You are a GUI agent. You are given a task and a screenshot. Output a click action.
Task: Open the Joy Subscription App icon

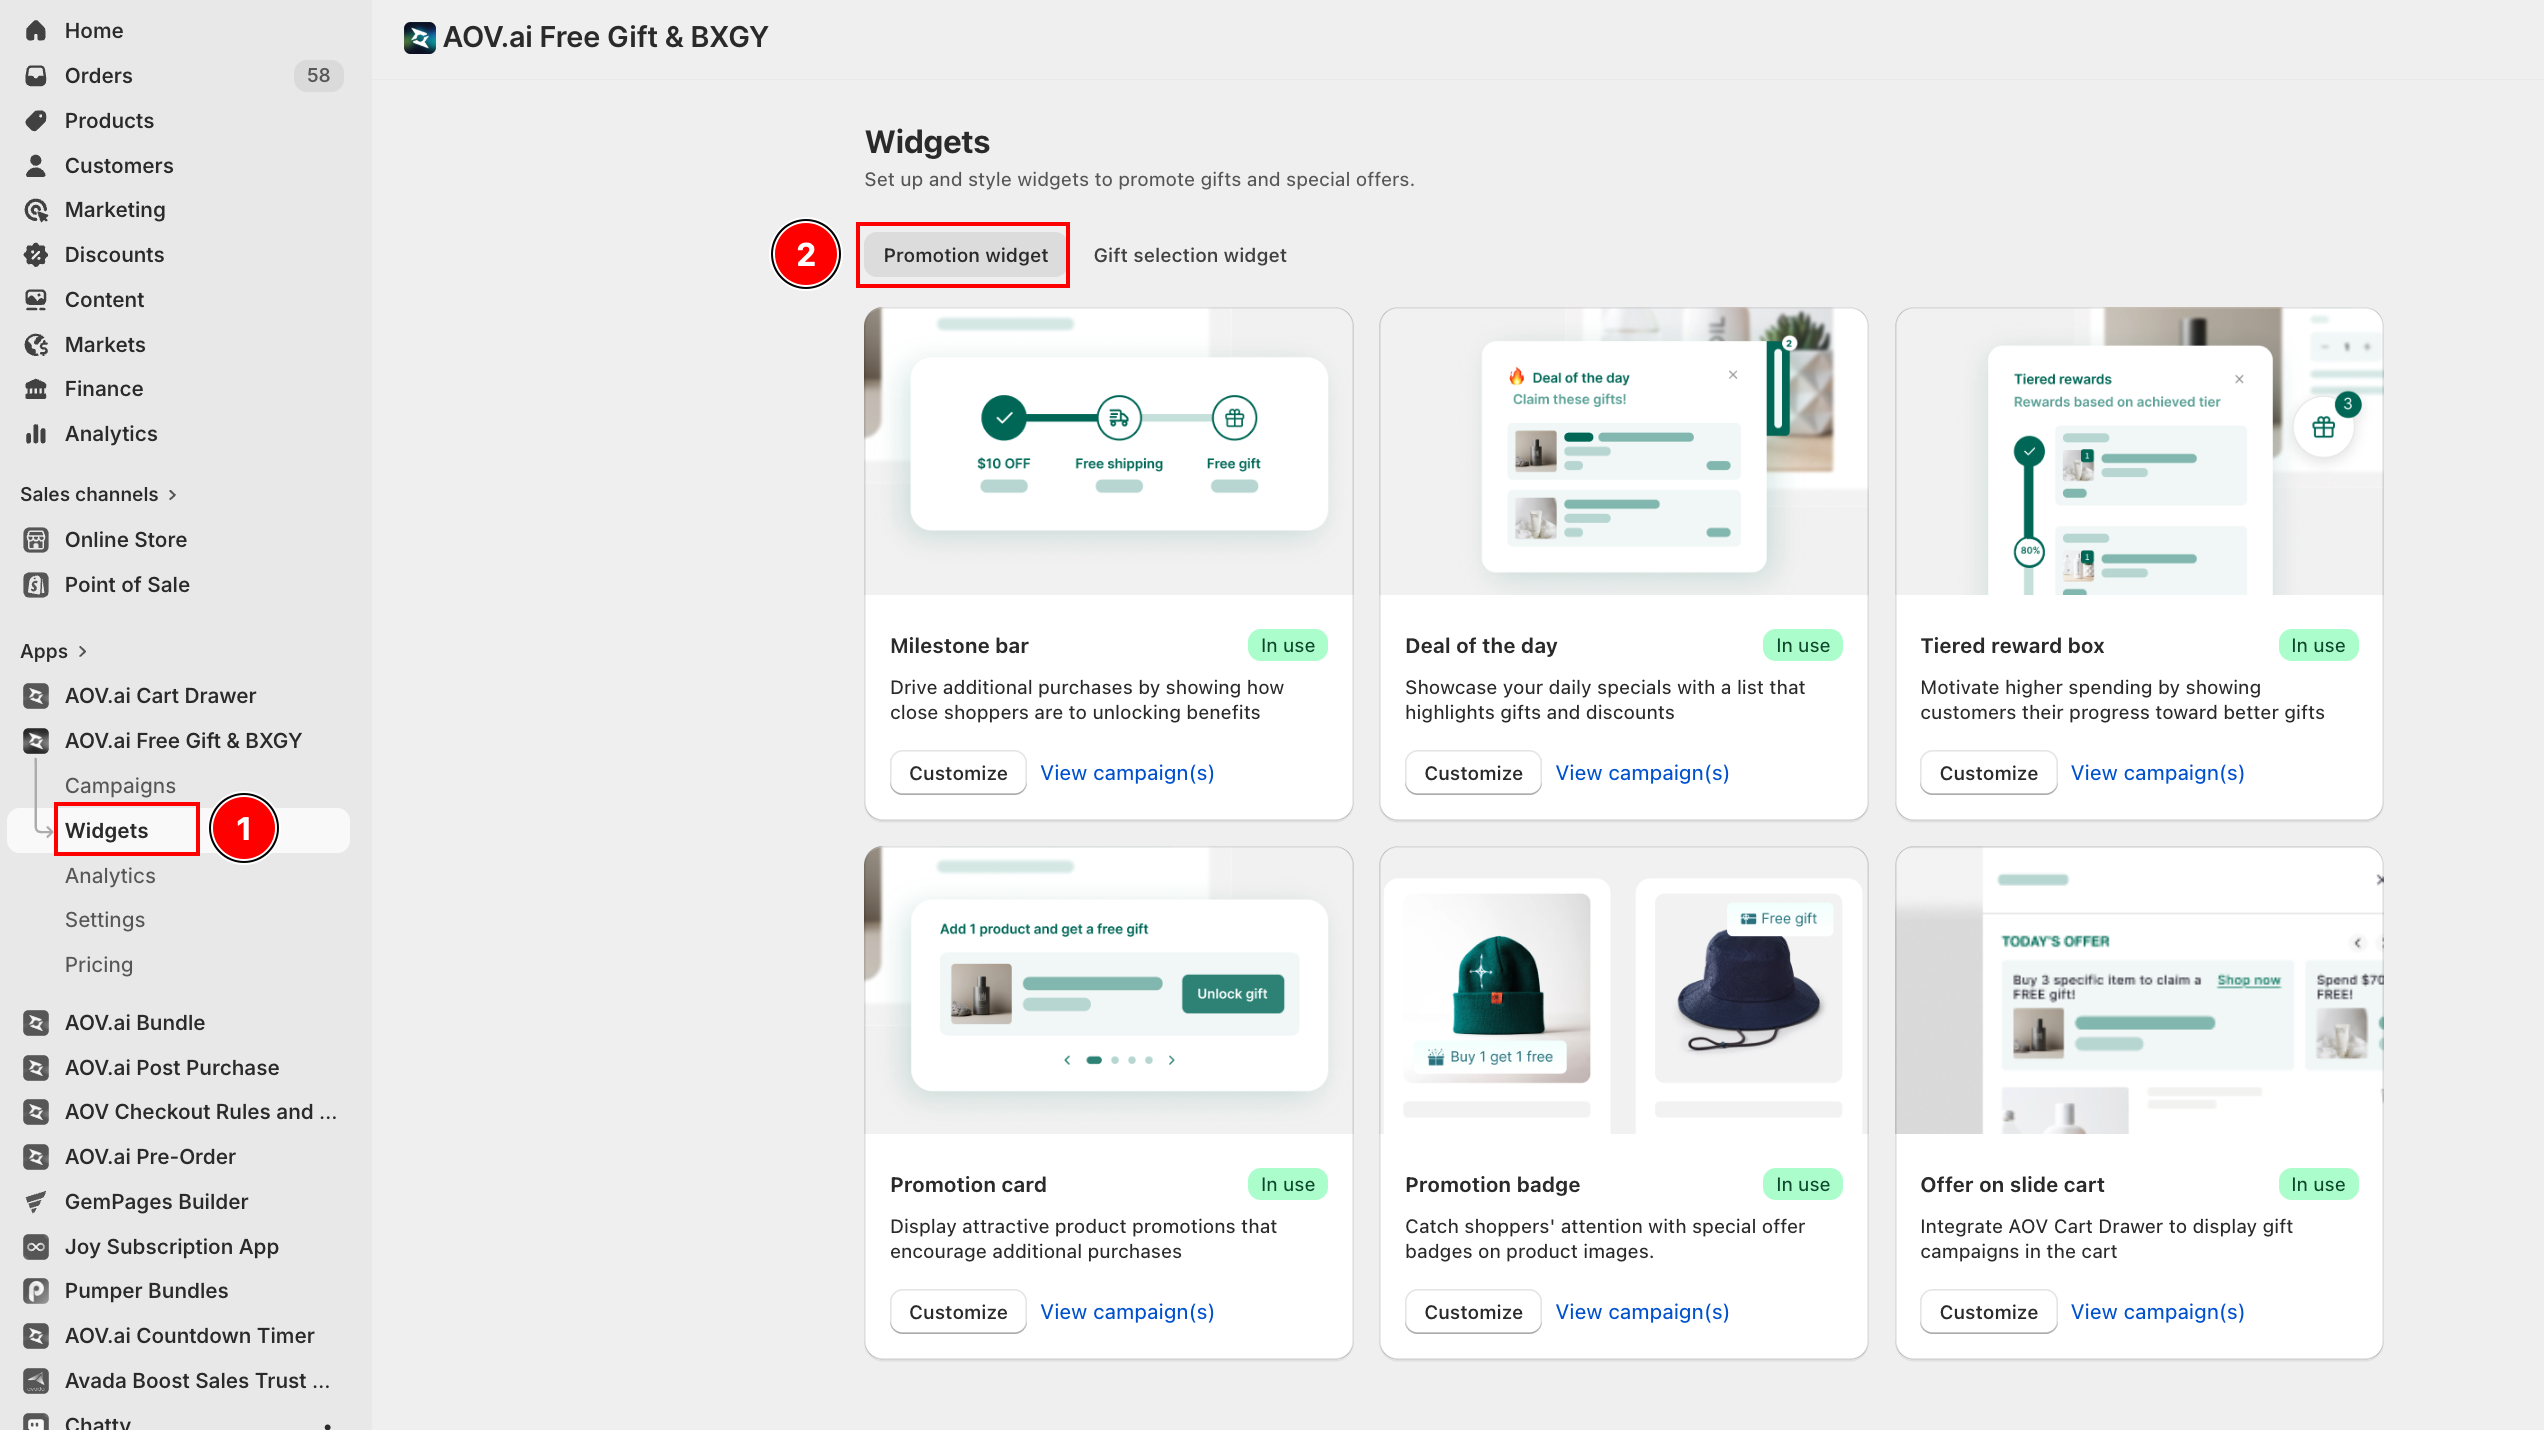pos(36,1246)
